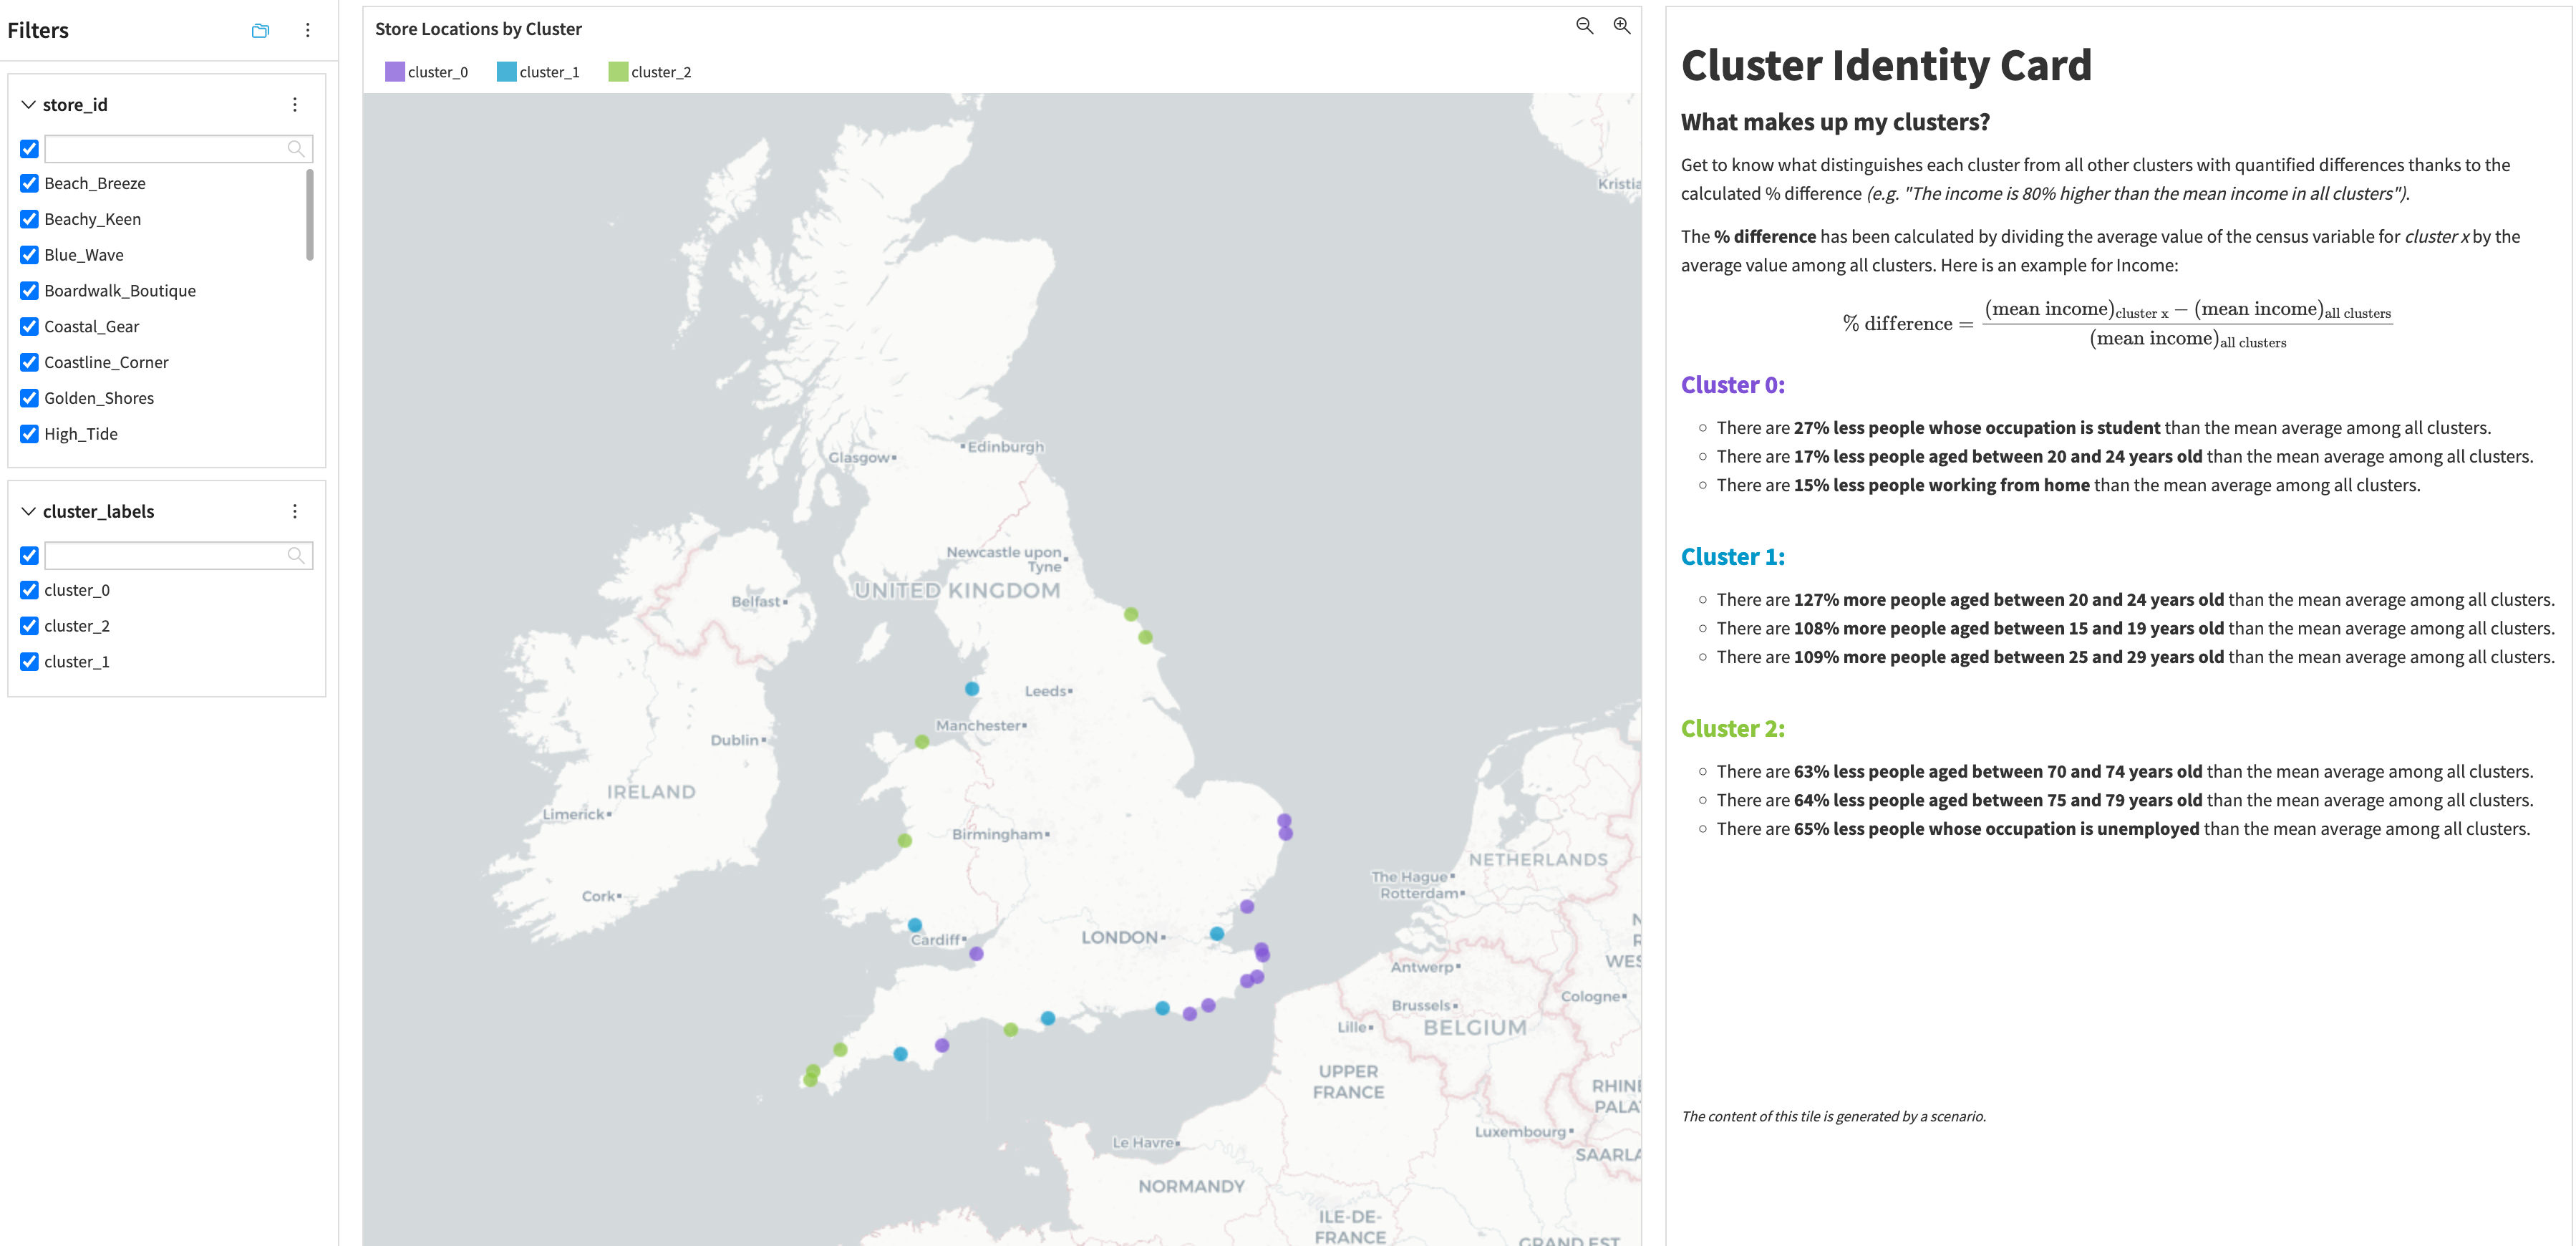Click the Cluster 2 heading
The image size is (2576, 1246).
[1733, 729]
